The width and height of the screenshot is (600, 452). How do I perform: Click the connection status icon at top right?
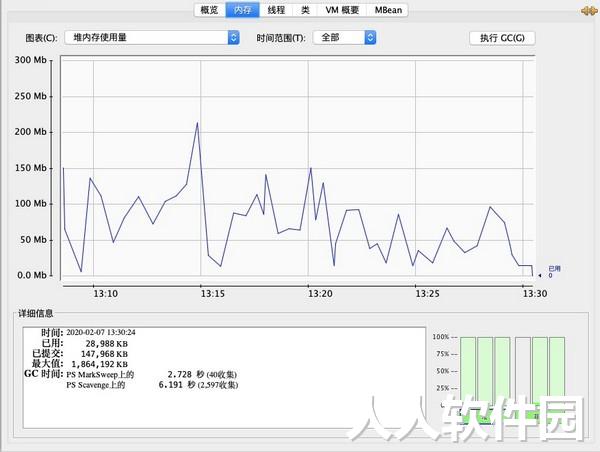589,11
